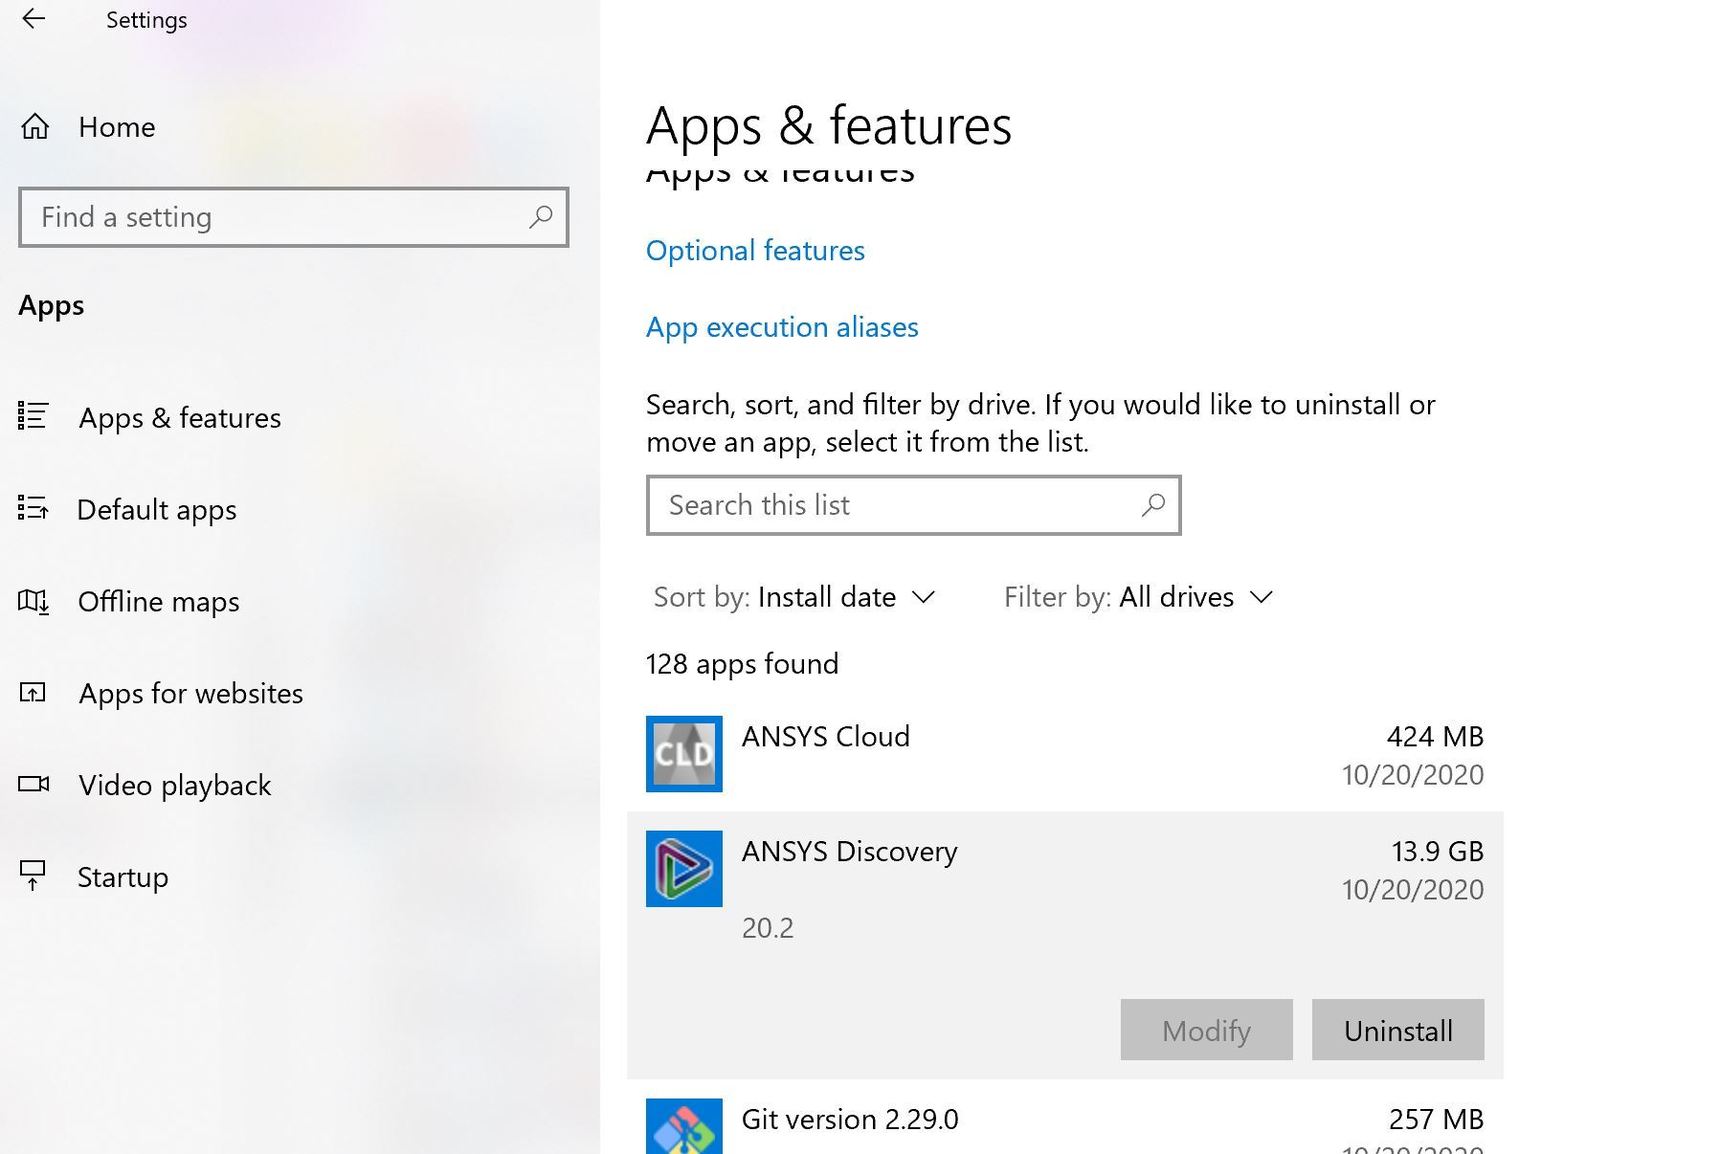1720x1154 pixels.
Task: Open the Optional features link
Action: [755, 250]
